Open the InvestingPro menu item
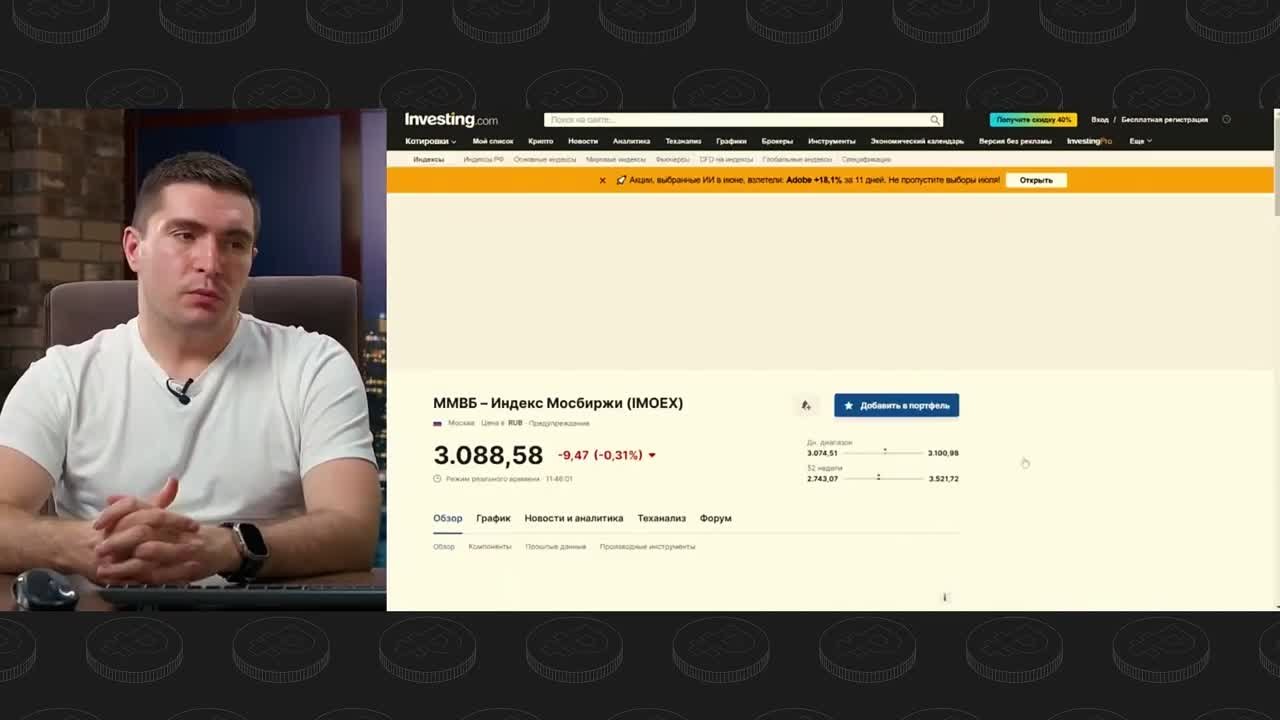 click(x=1089, y=141)
